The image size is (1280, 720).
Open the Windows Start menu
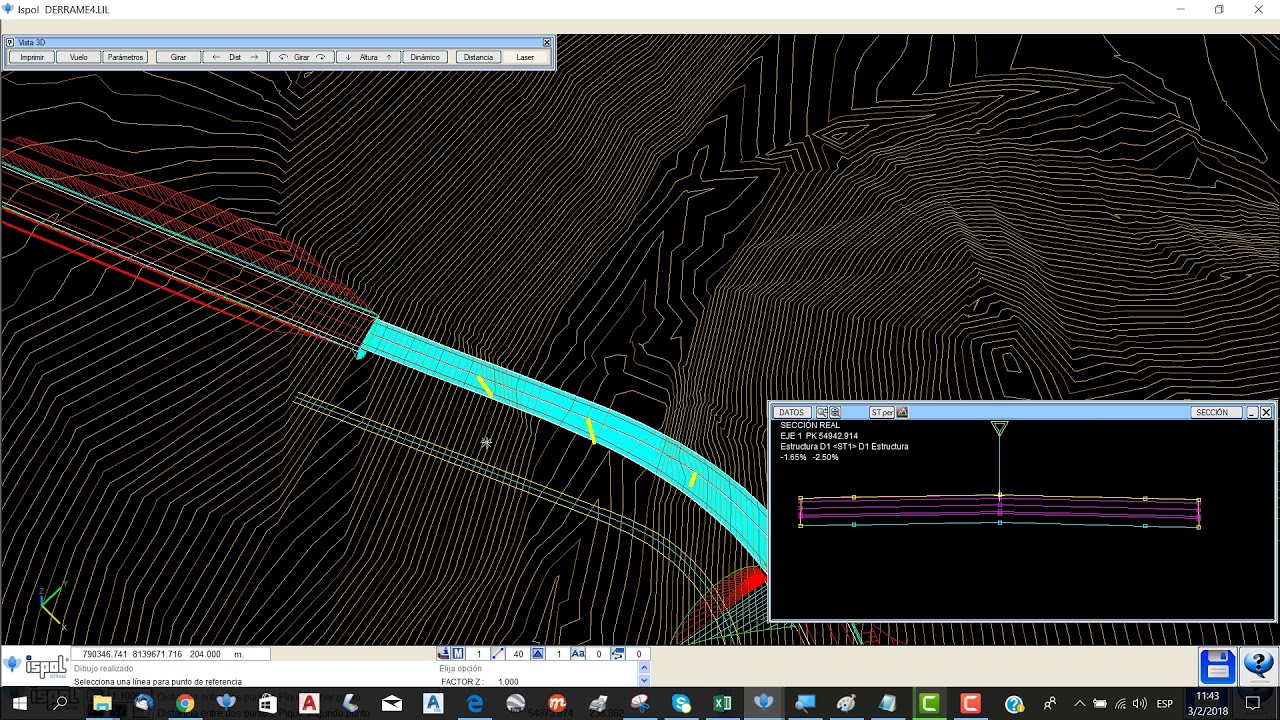20,703
